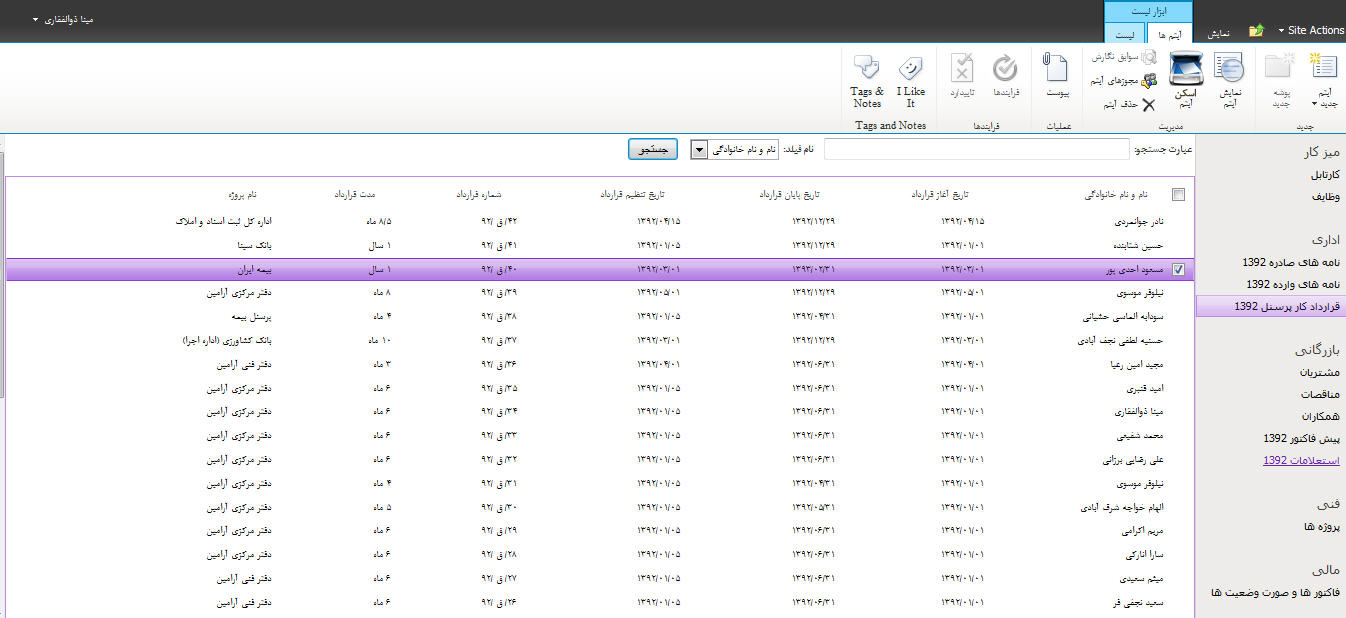The height and width of the screenshot is (618, 1346).
Task: Click the بانک سینا project cell
Action: [253, 245]
